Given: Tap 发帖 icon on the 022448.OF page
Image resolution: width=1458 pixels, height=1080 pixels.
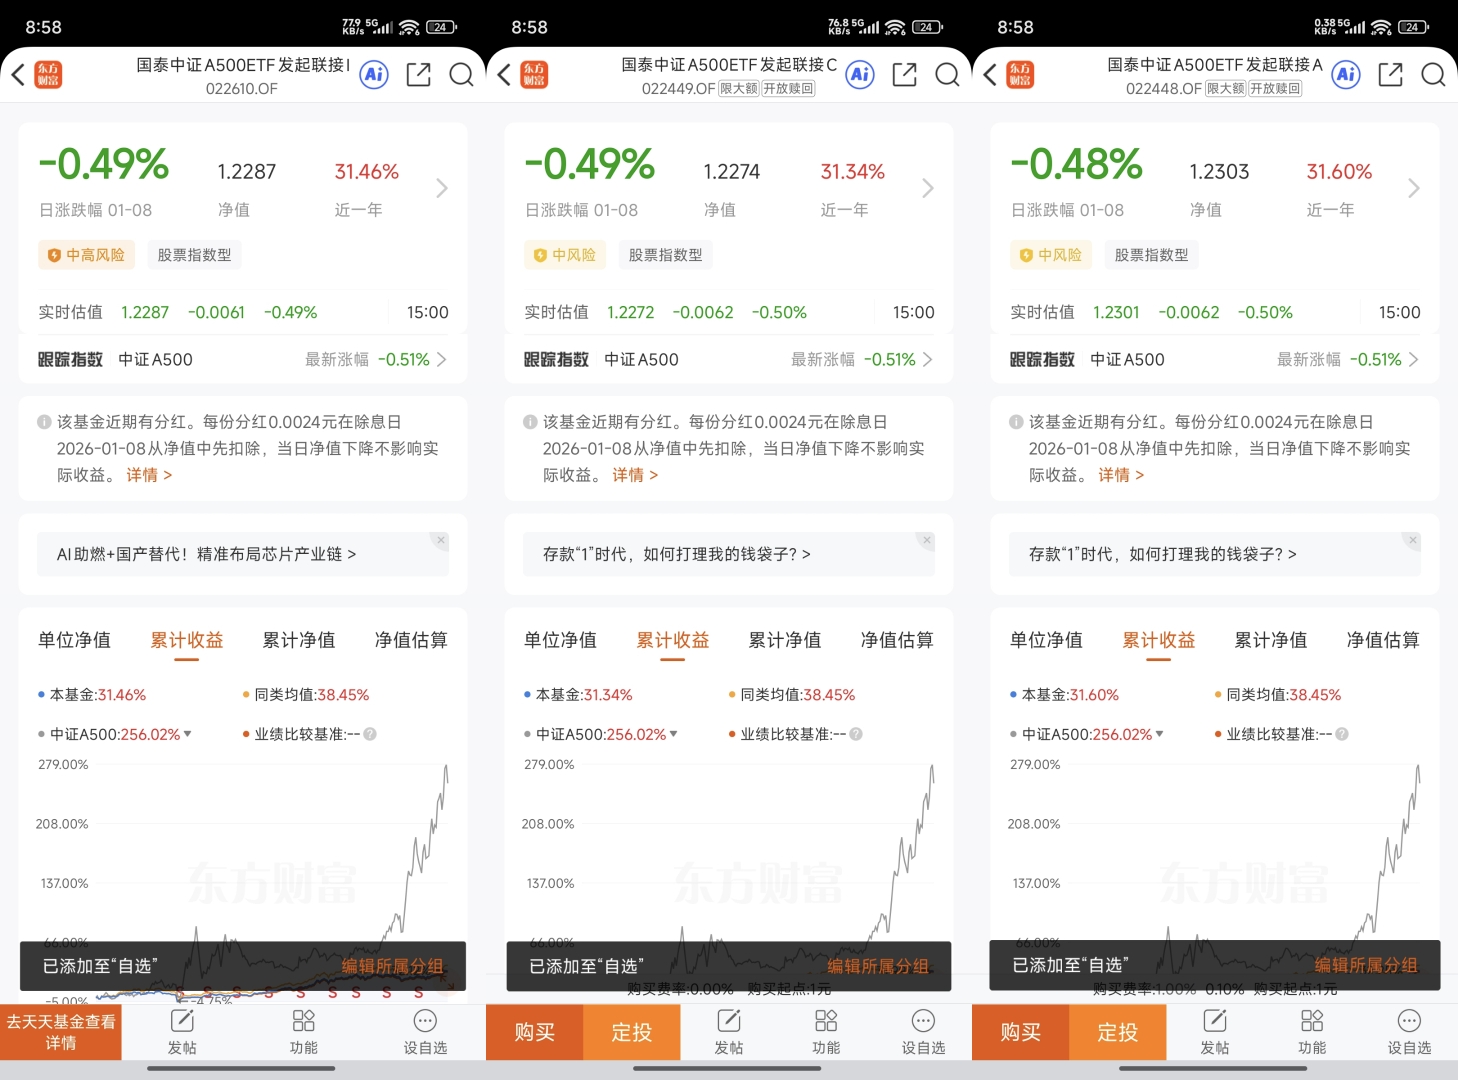Looking at the screenshot, I should tap(1214, 1032).
